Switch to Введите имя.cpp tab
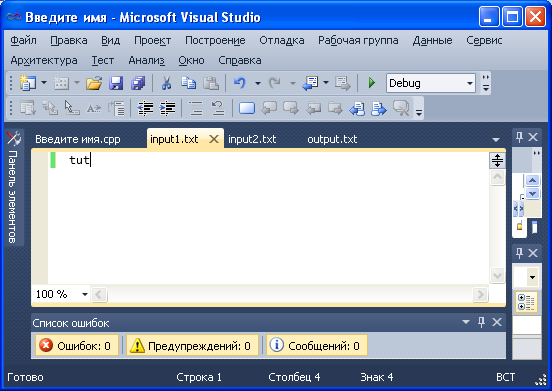Screen dimensions: 552x391 point(78,139)
